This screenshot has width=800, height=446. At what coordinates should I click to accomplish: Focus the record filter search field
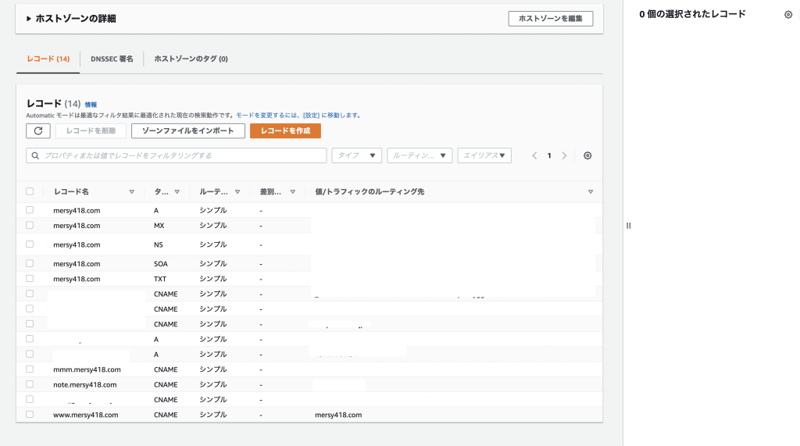point(180,156)
